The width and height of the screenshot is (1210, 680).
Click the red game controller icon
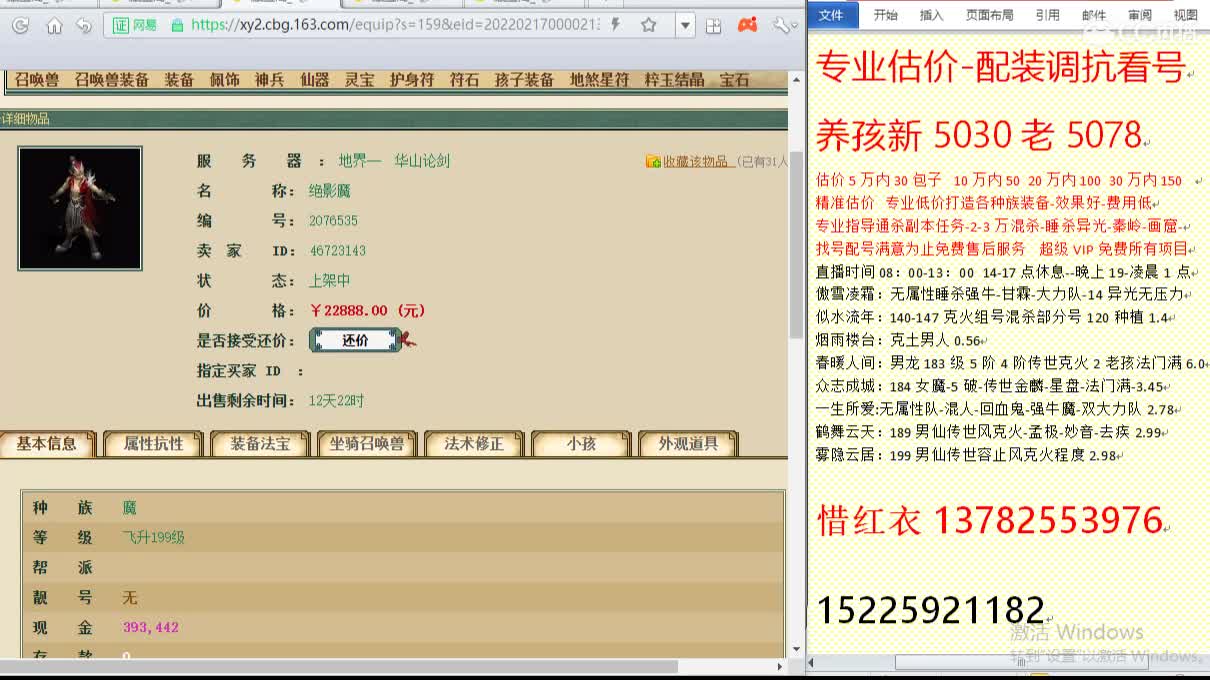(747, 25)
